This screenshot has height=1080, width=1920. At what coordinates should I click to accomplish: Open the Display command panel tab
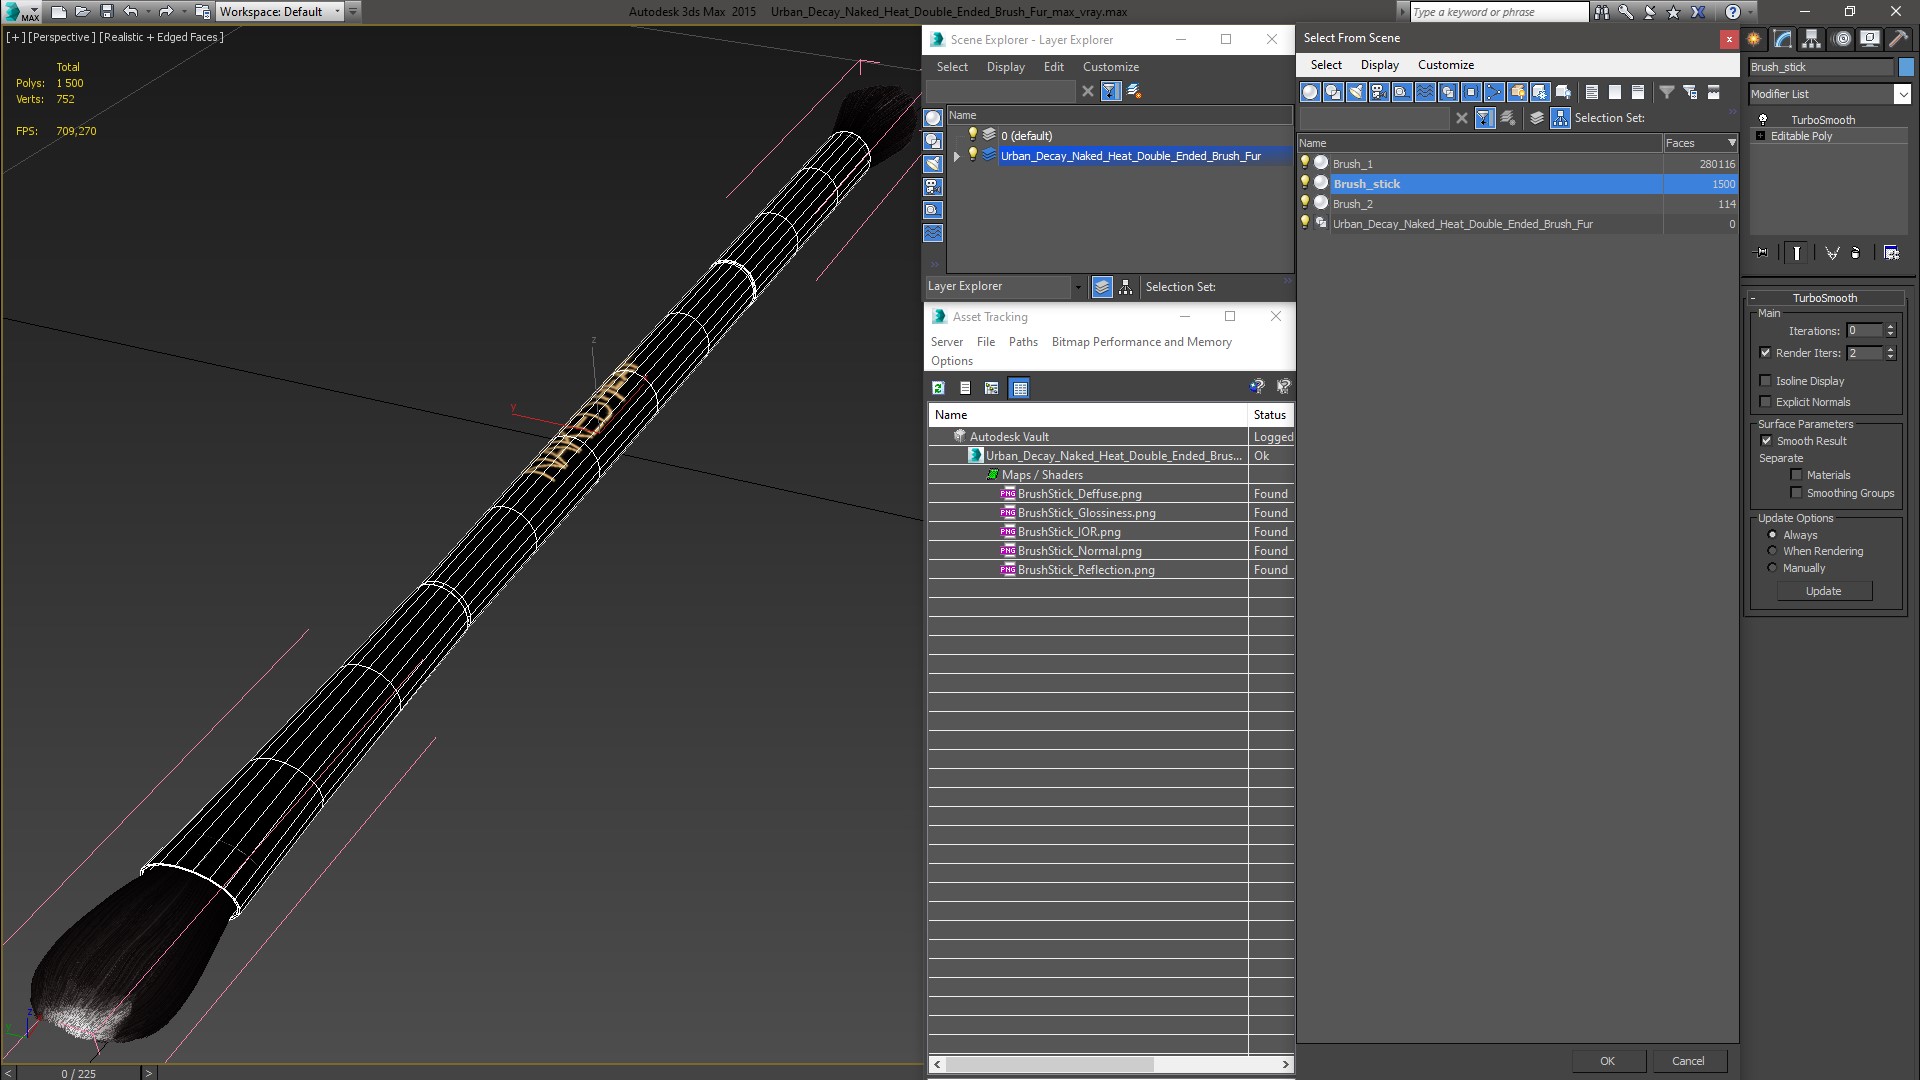click(x=1869, y=39)
